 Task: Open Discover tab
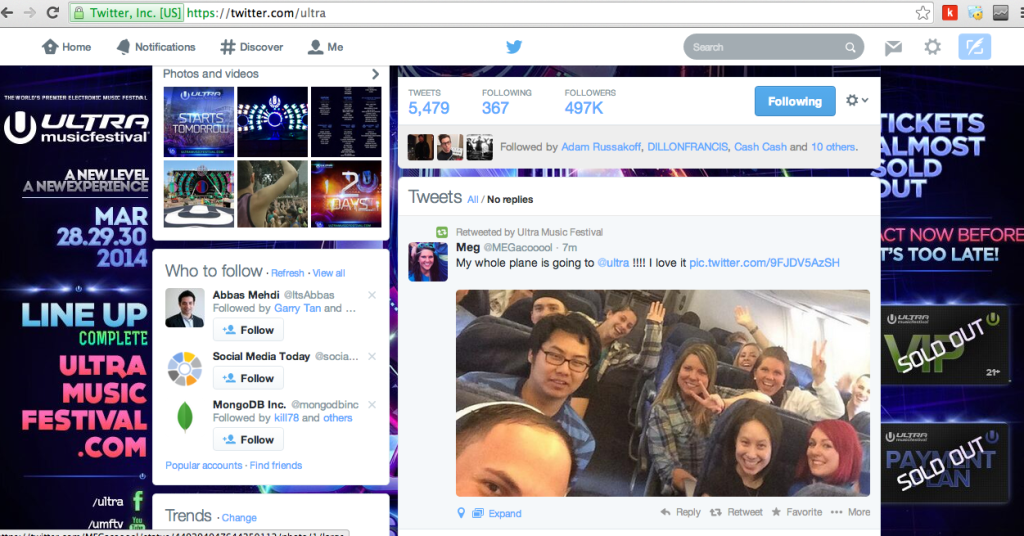[251, 47]
